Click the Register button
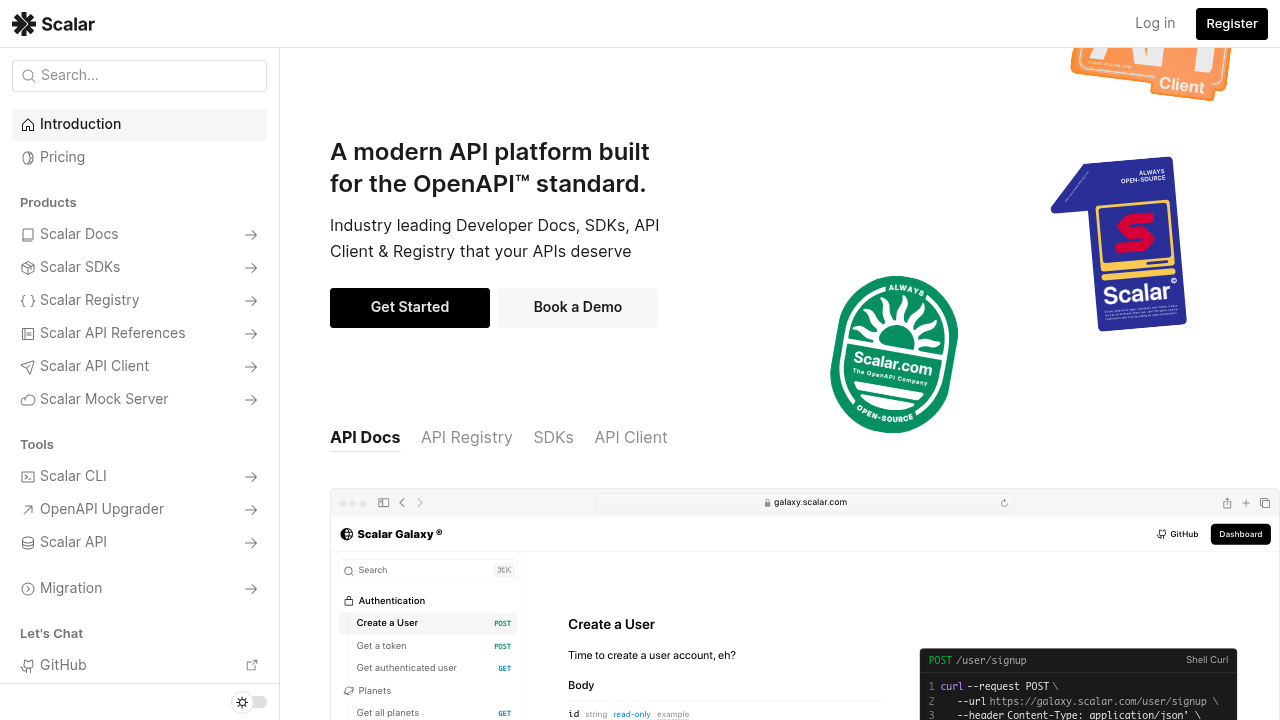 coord(1232,24)
